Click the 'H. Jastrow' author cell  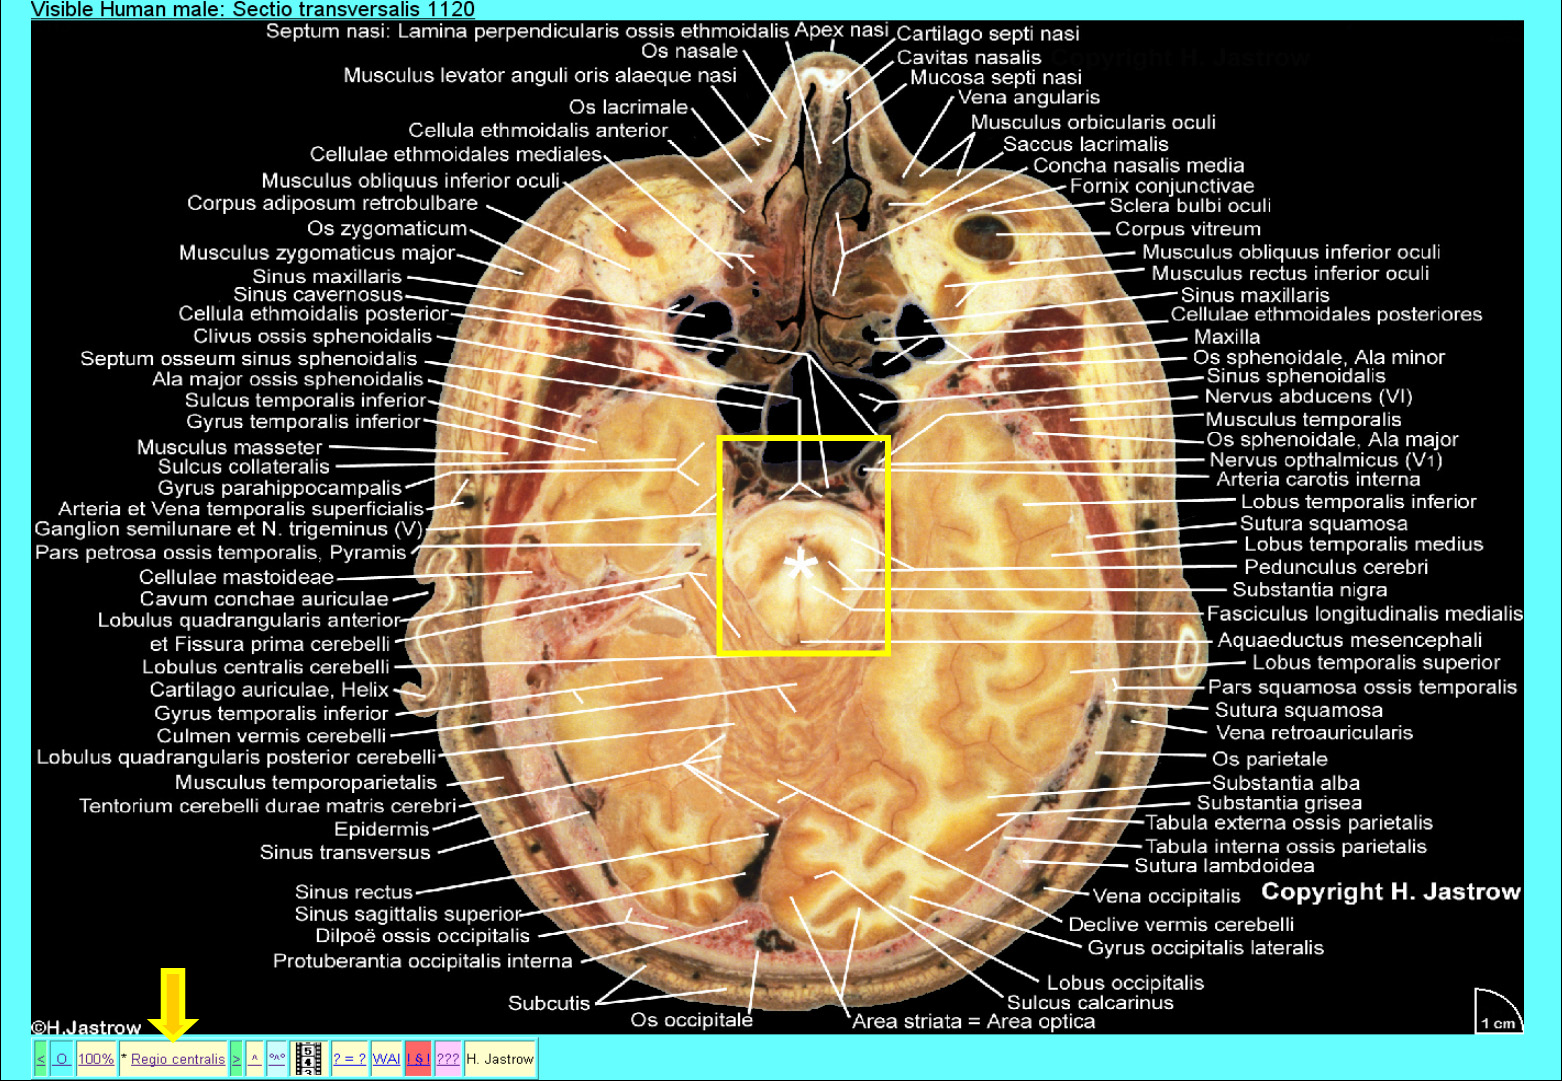click(501, 1059)
